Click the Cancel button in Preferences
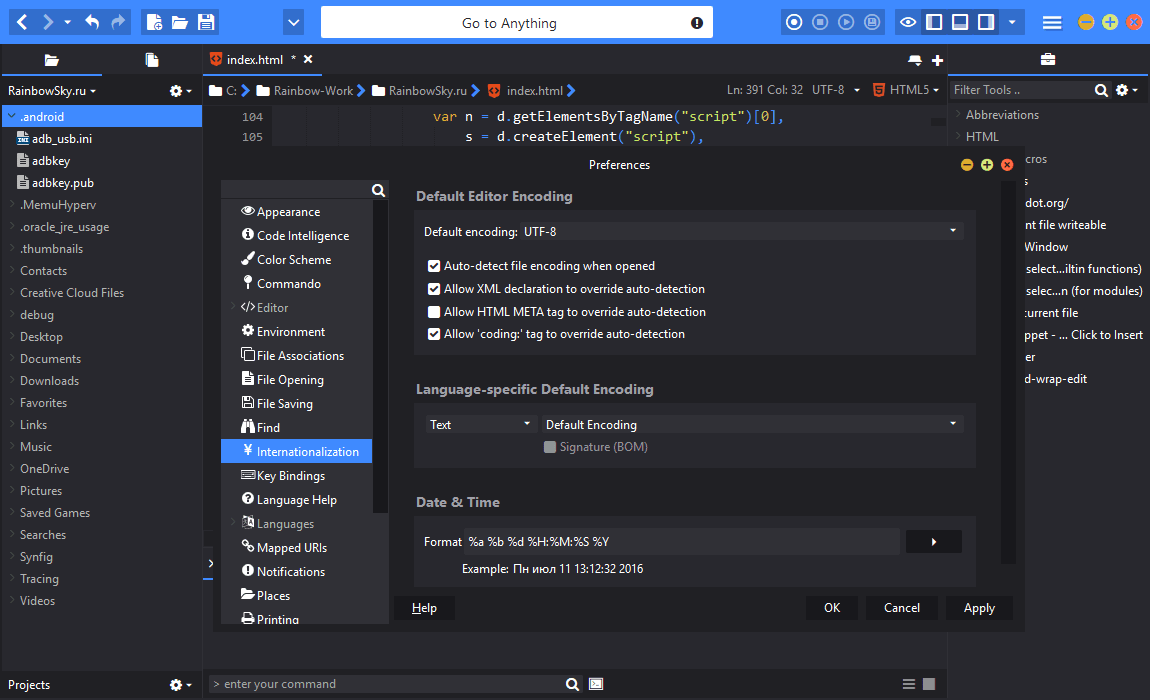Image resolution: width=1150 pixels, height=700 pixels. 901,608
